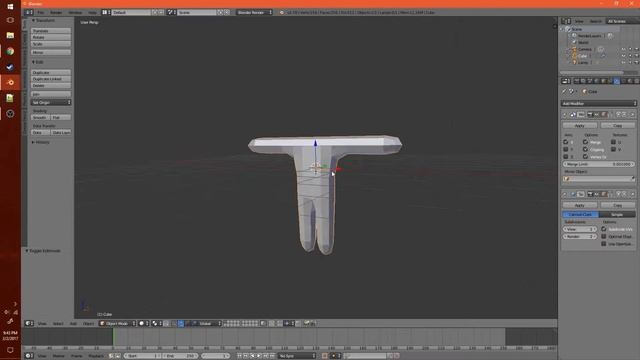
Task: Open File Explorer from the taskbar
Action: pyautogui.click(x=10, y=36)
